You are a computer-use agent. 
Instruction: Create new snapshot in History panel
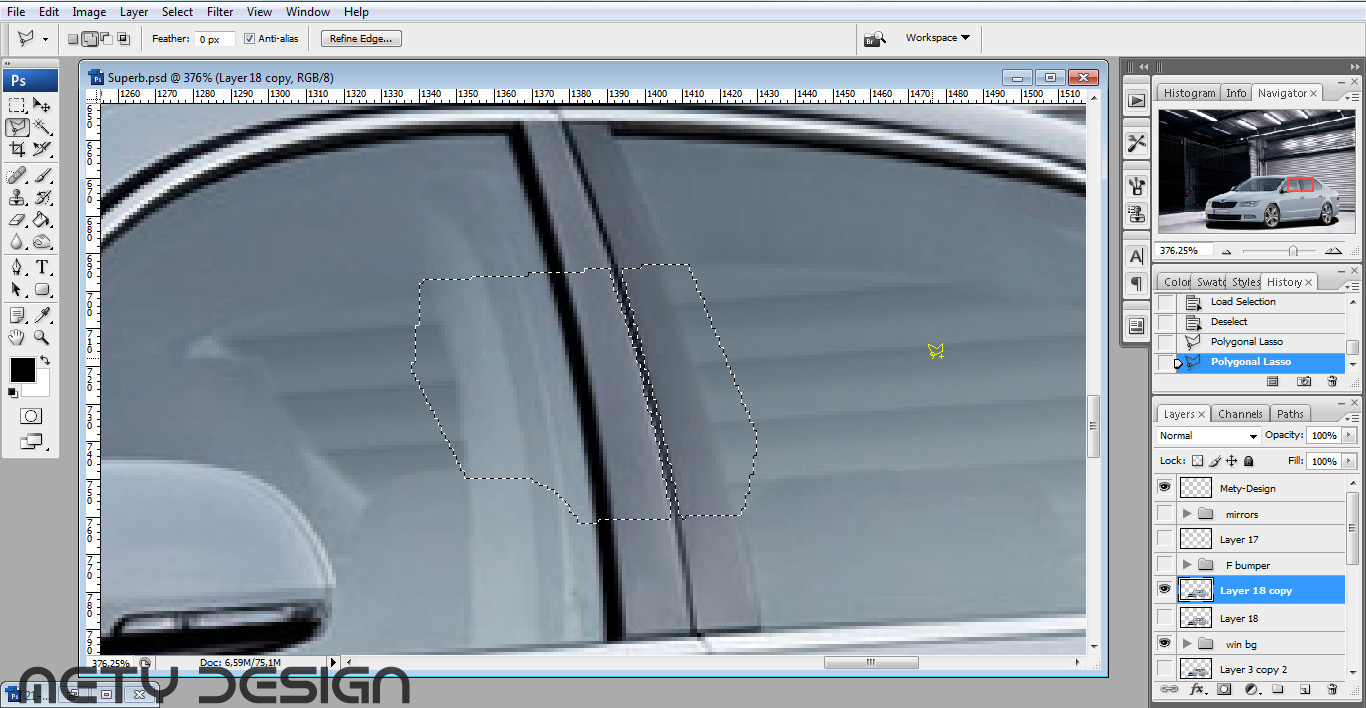[1304, 381]
